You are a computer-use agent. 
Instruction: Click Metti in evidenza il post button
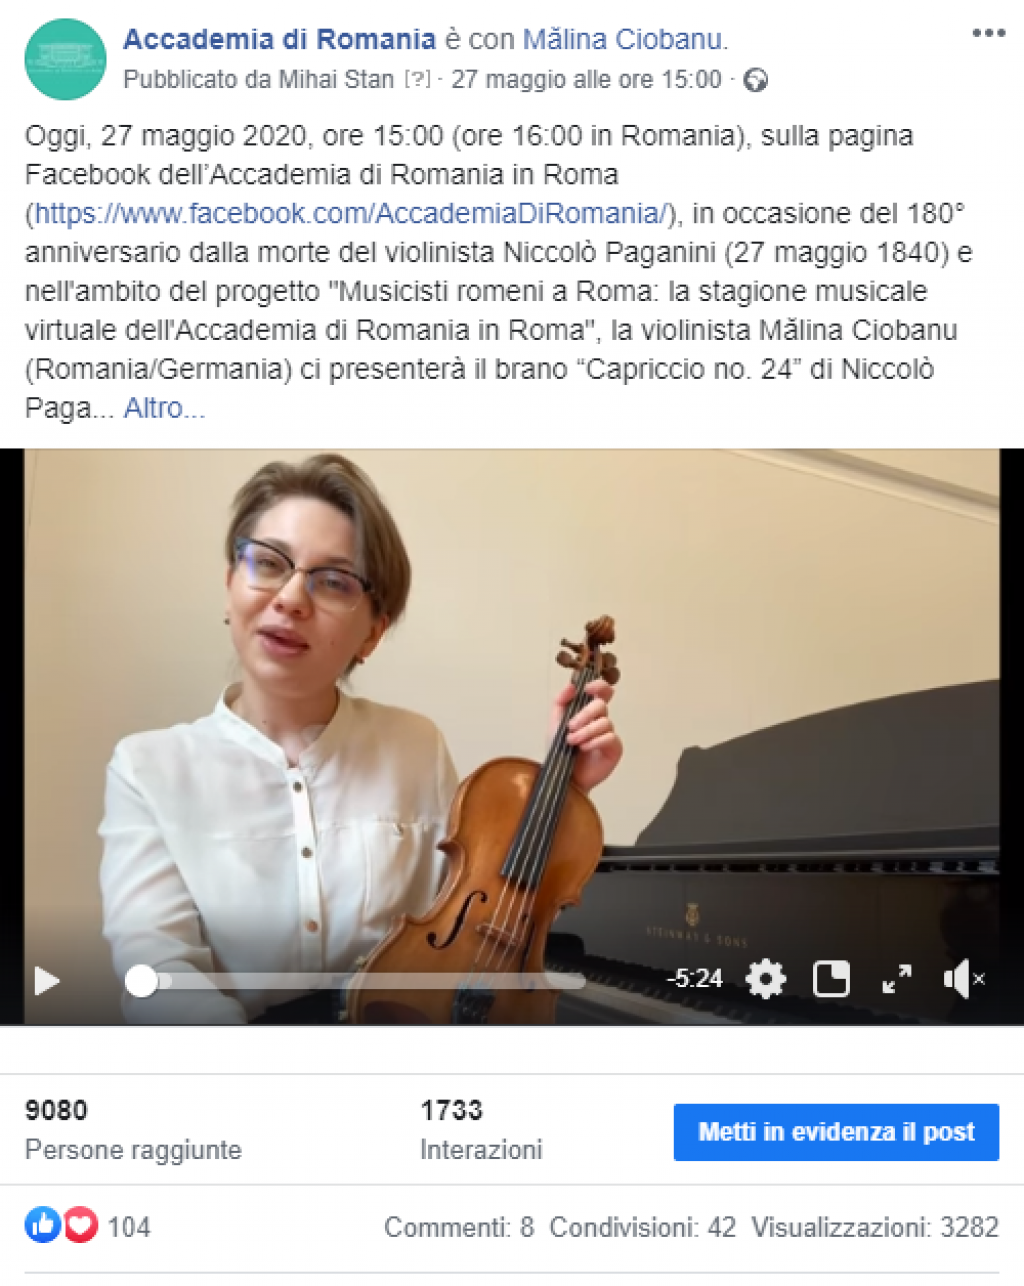coord(836,1132)
